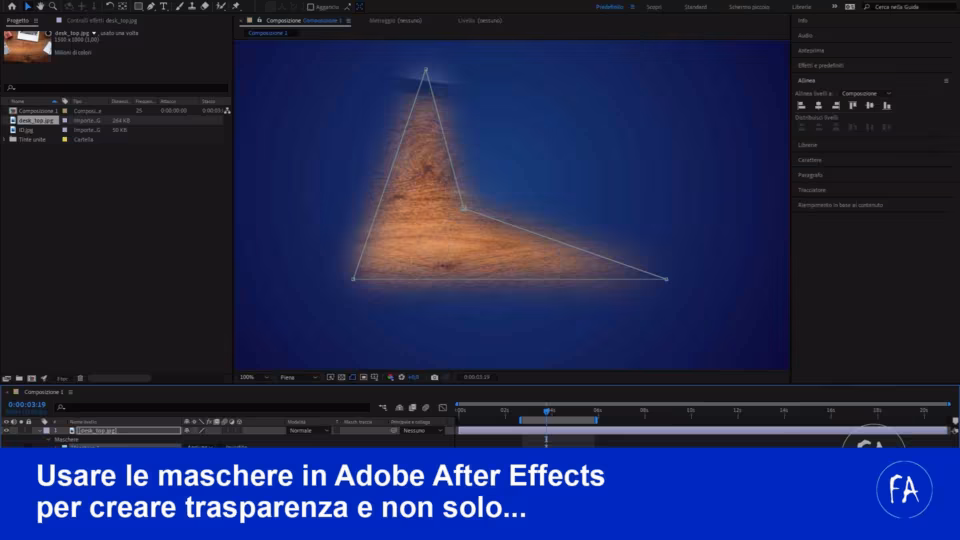Toggle hide shy layers switch in timeline
The image size is (960, 540).
[399, 408]
